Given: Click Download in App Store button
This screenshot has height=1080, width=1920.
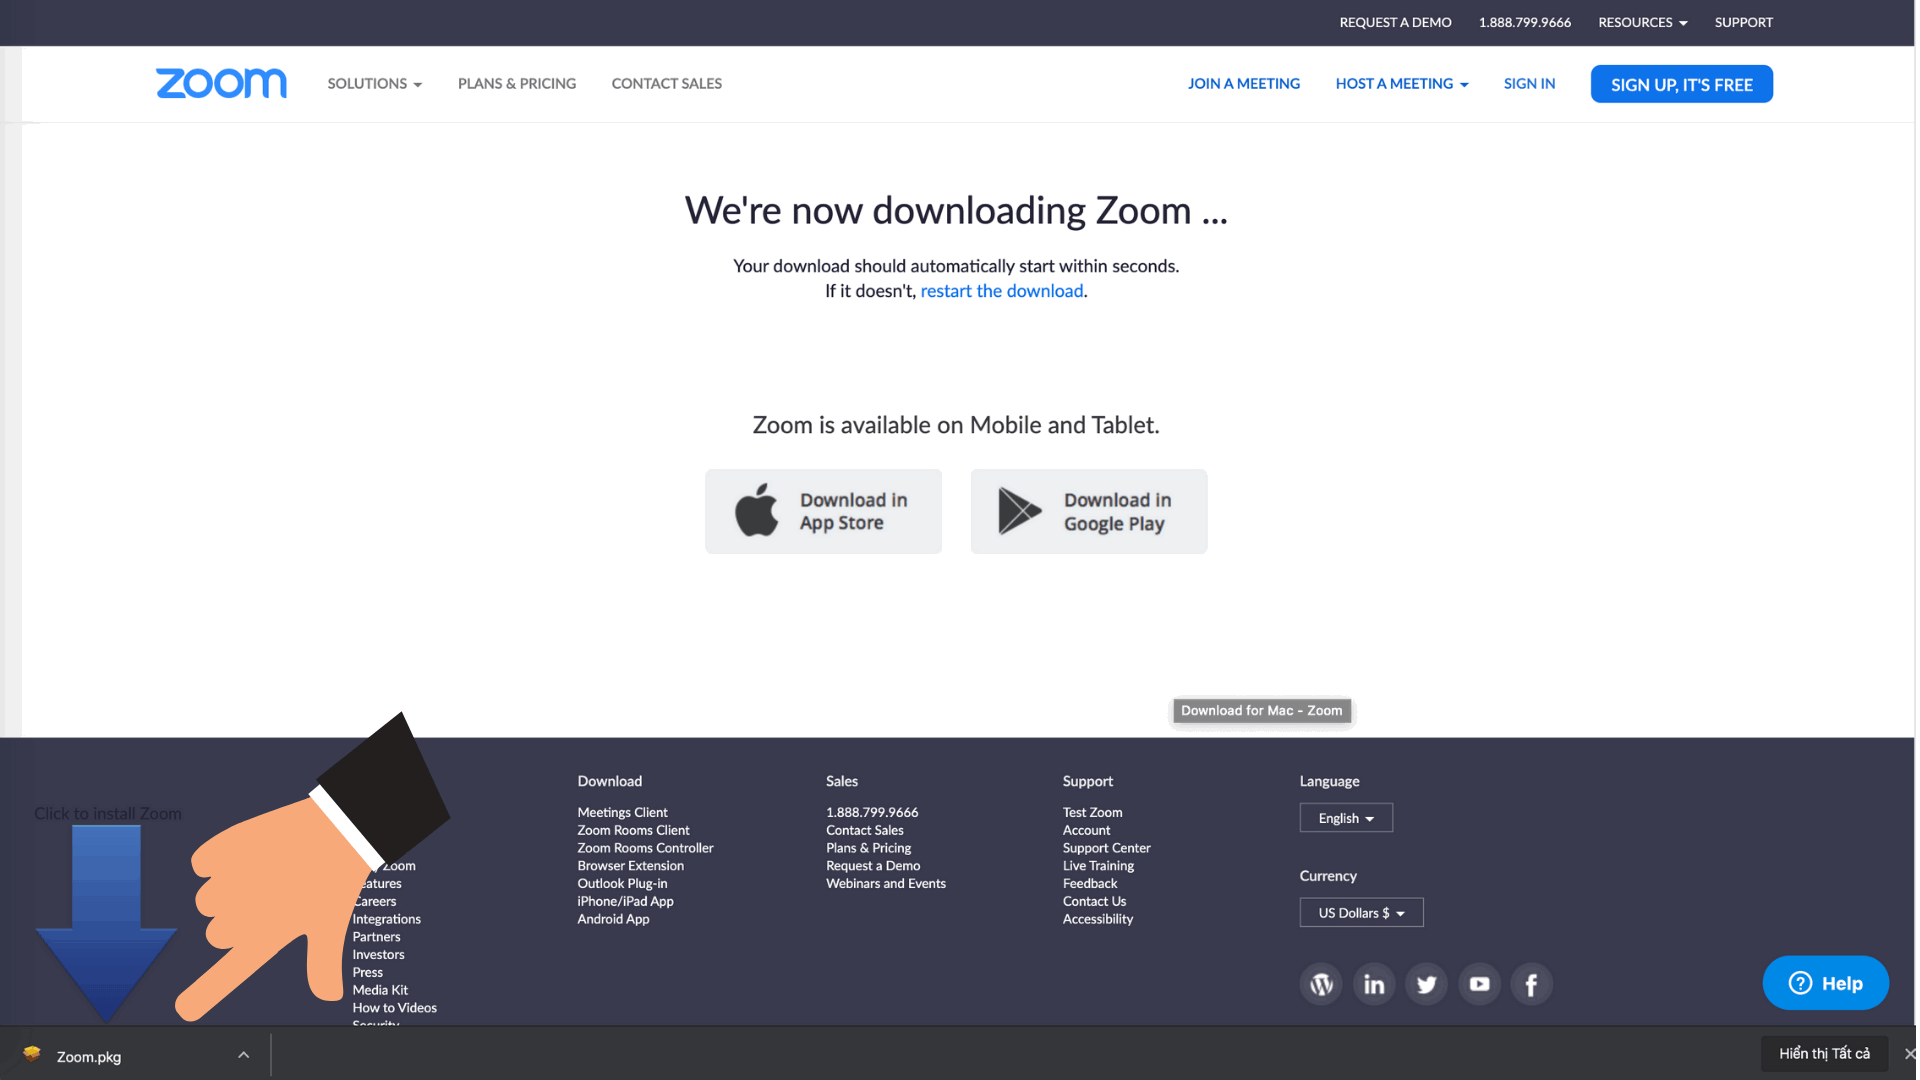Looking at the screenshot, I should pos(823,511).
